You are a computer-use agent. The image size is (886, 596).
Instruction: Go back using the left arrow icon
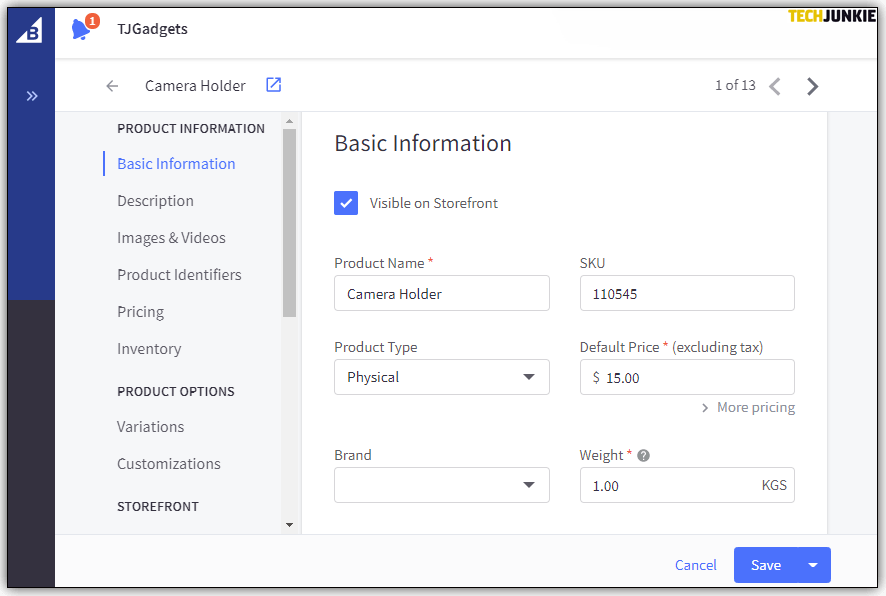click(x=112, y=86)
